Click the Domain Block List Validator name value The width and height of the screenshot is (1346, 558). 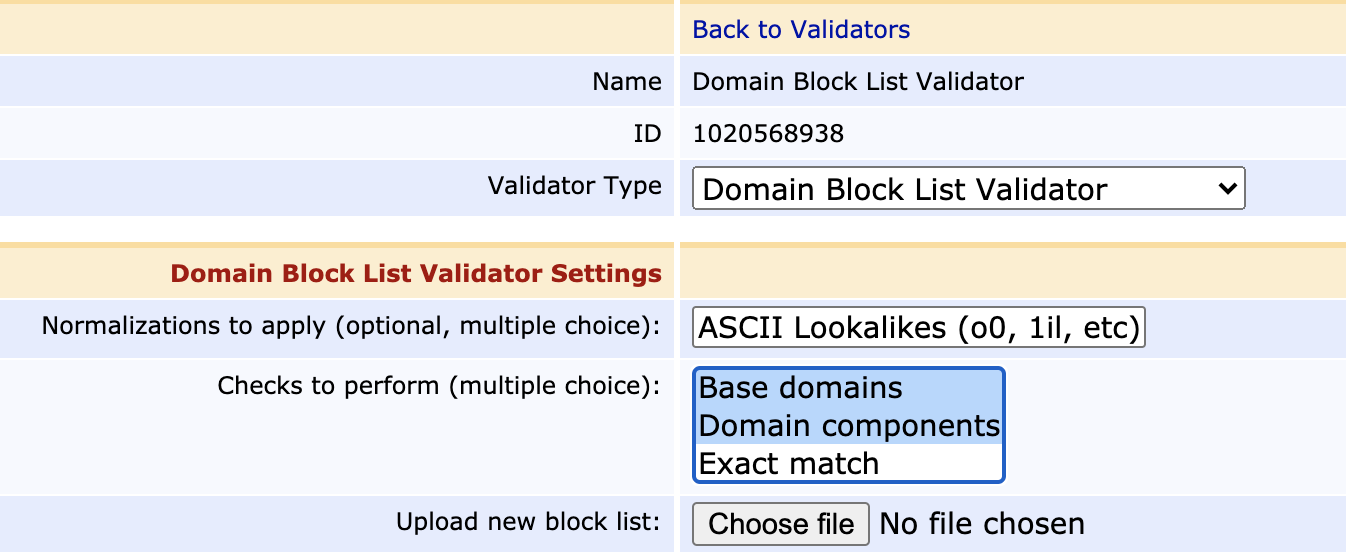click(858, 82)
